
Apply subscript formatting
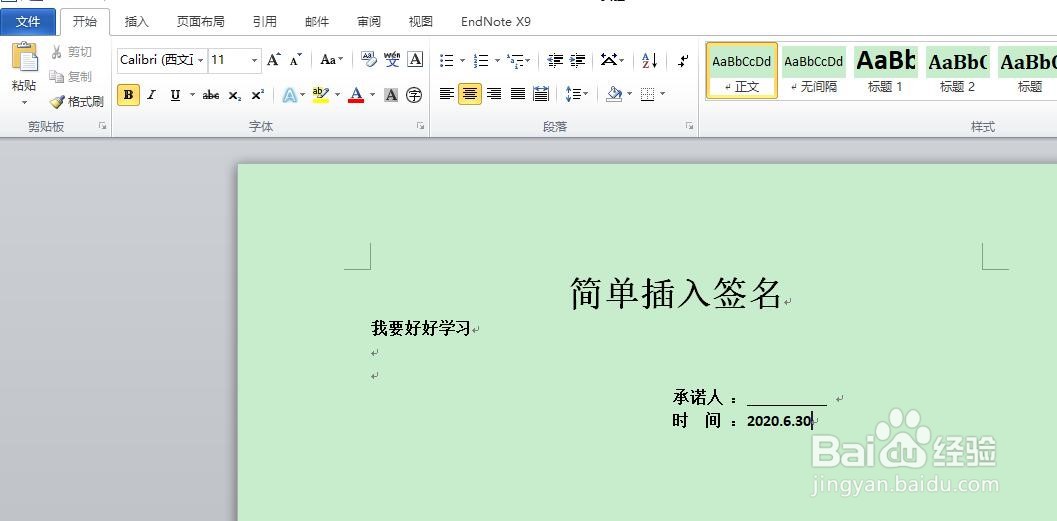(234, 95)
